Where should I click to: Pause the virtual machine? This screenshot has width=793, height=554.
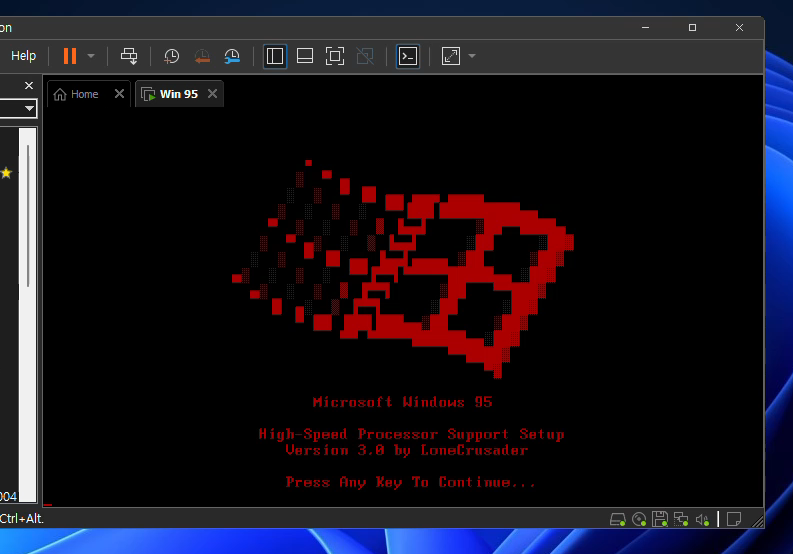[70, 56]
